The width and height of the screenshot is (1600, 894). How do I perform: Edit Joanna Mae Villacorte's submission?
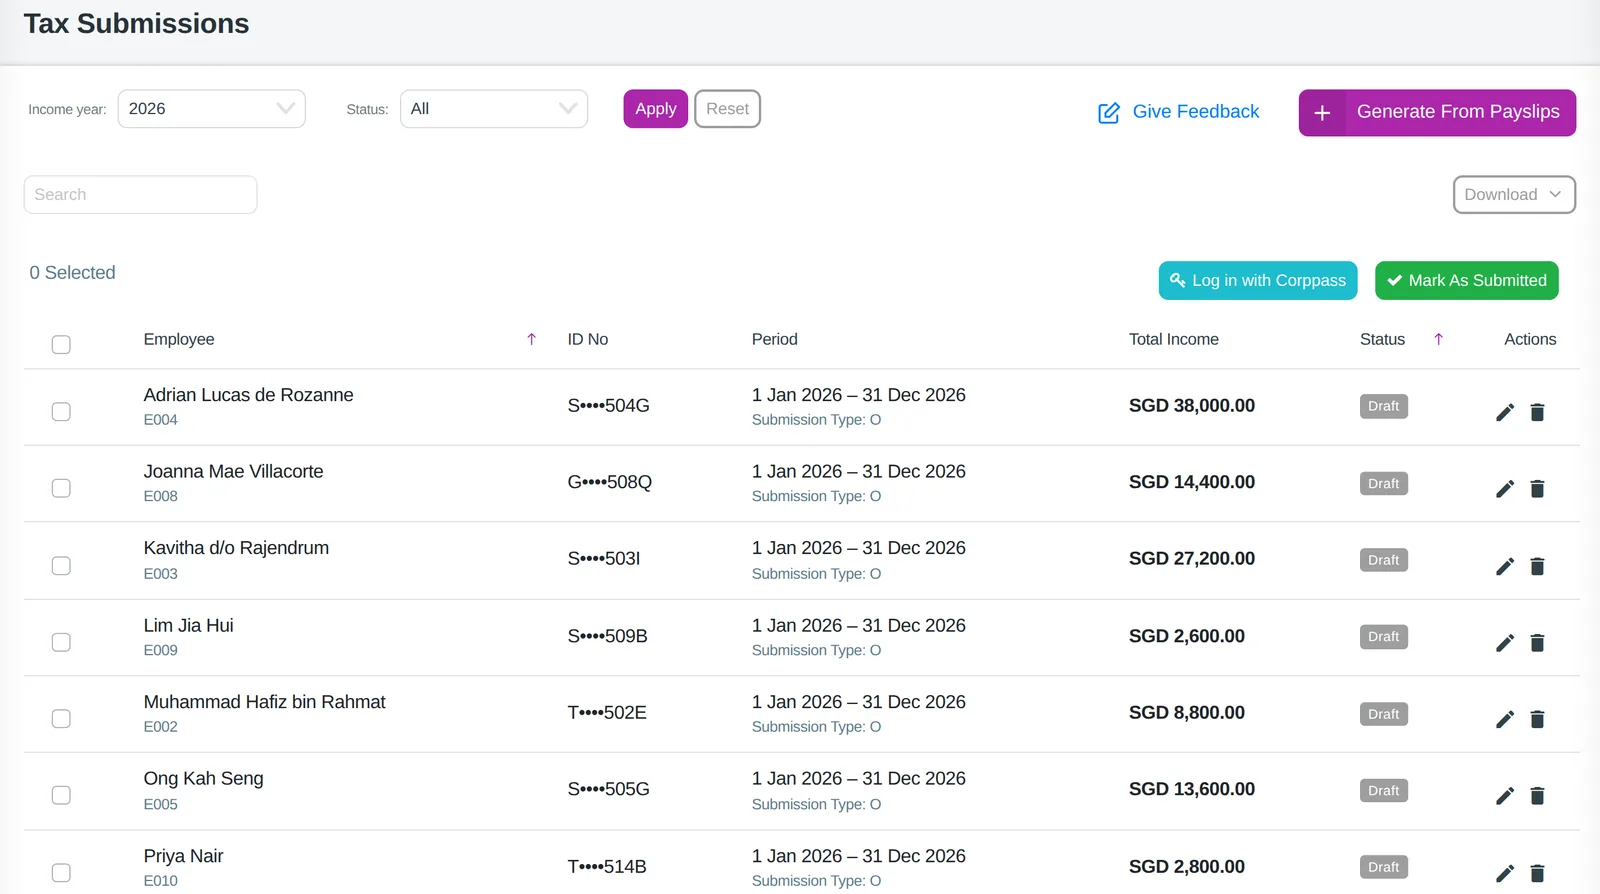click(x=1504, y=489)
